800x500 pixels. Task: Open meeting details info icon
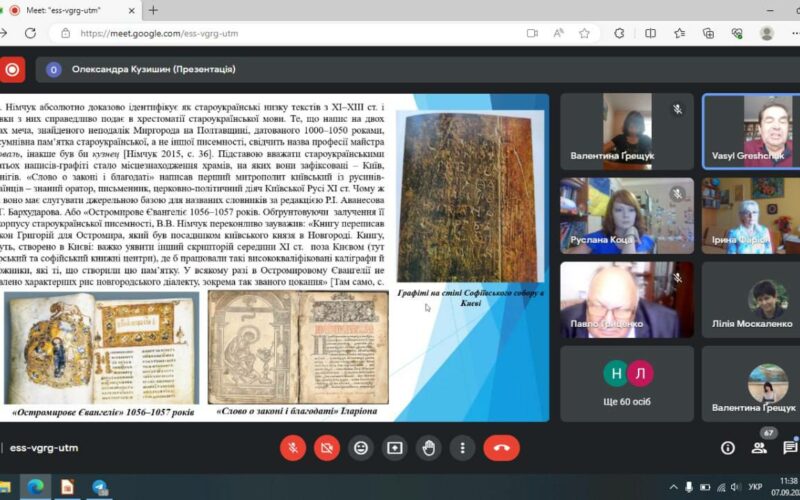(728, 448)
